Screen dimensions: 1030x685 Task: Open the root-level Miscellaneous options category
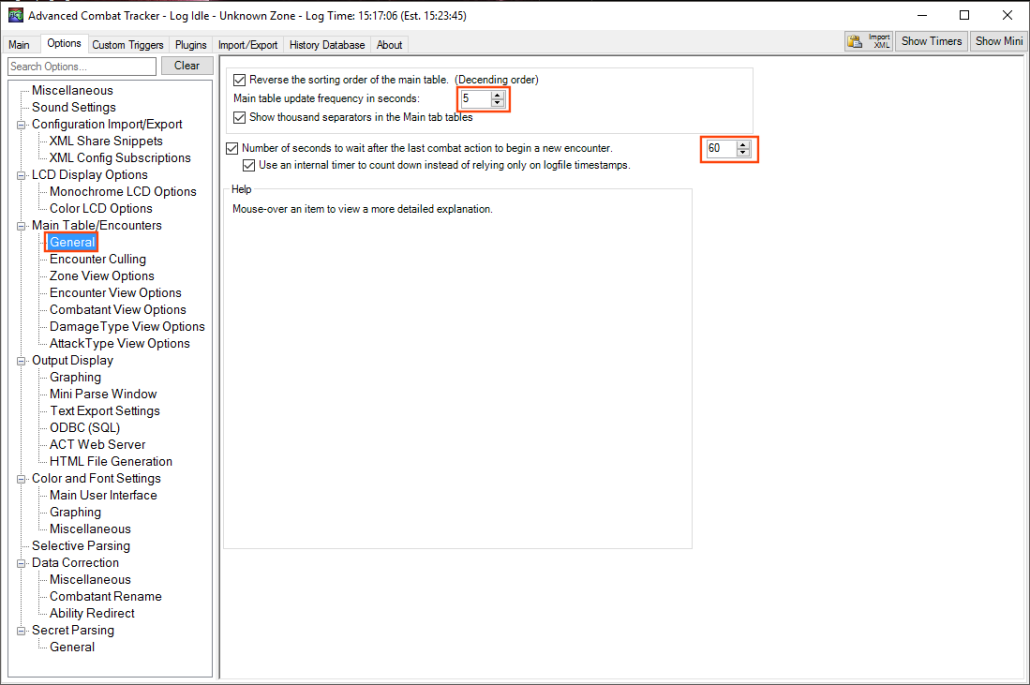[x=72, y=91]
